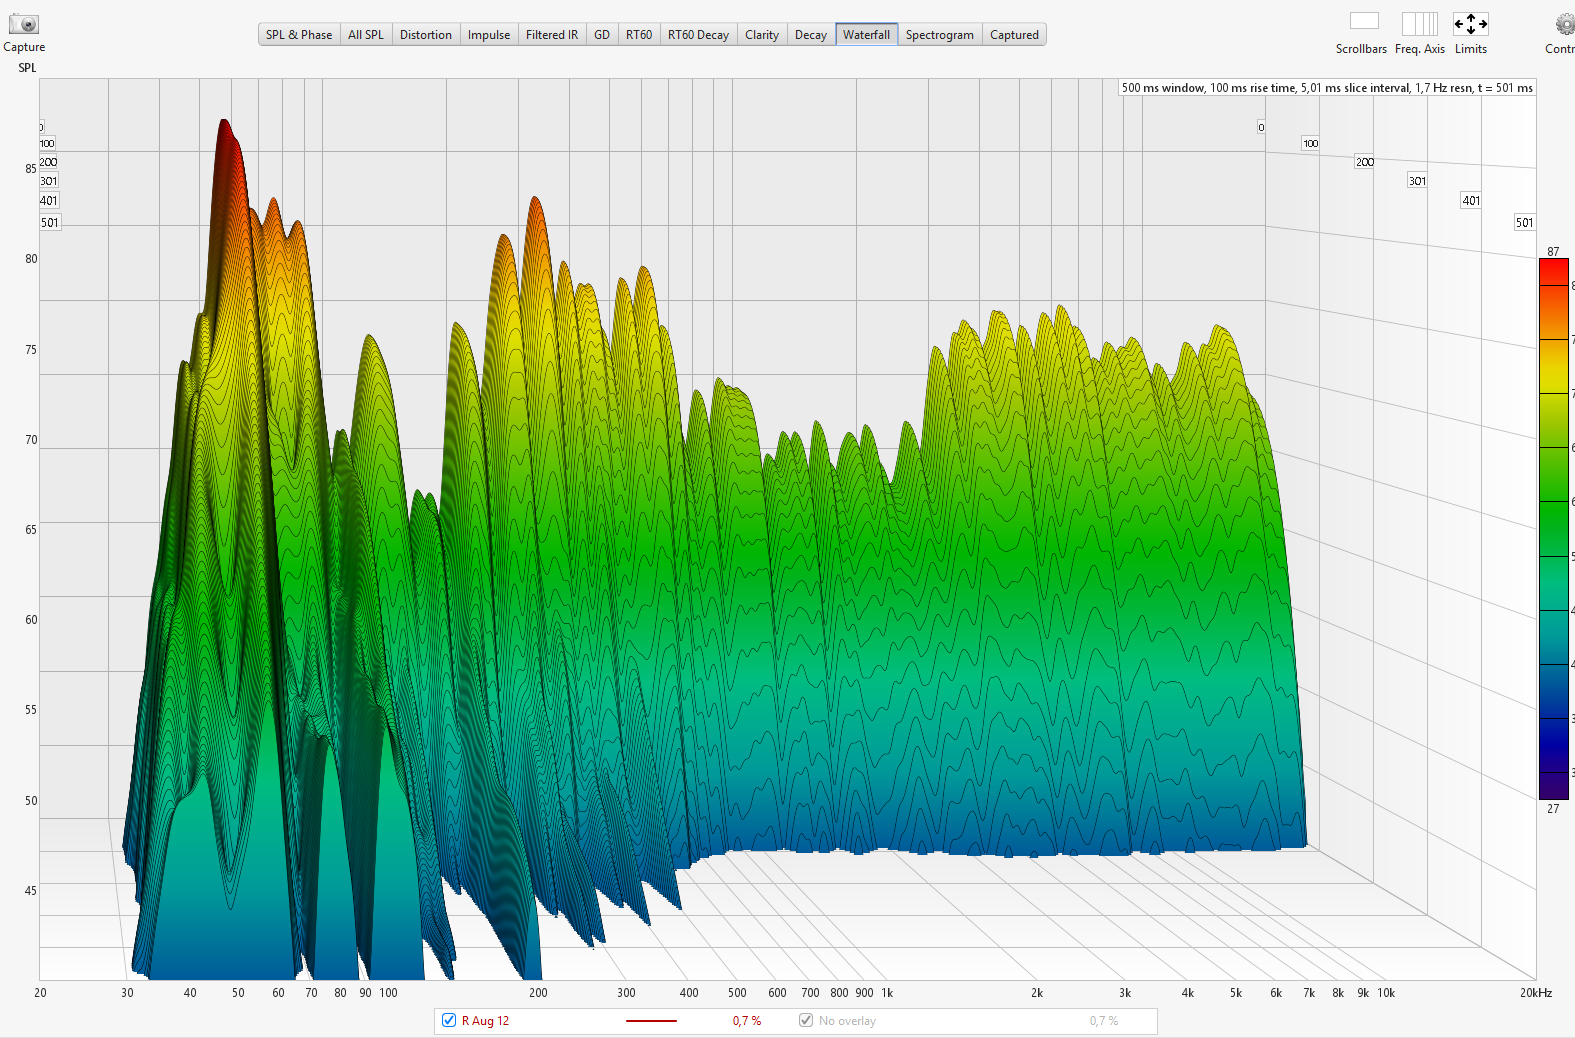Switch to the Distortion tab
This screenshot has width=1575, height=1038.
[426, 35]
